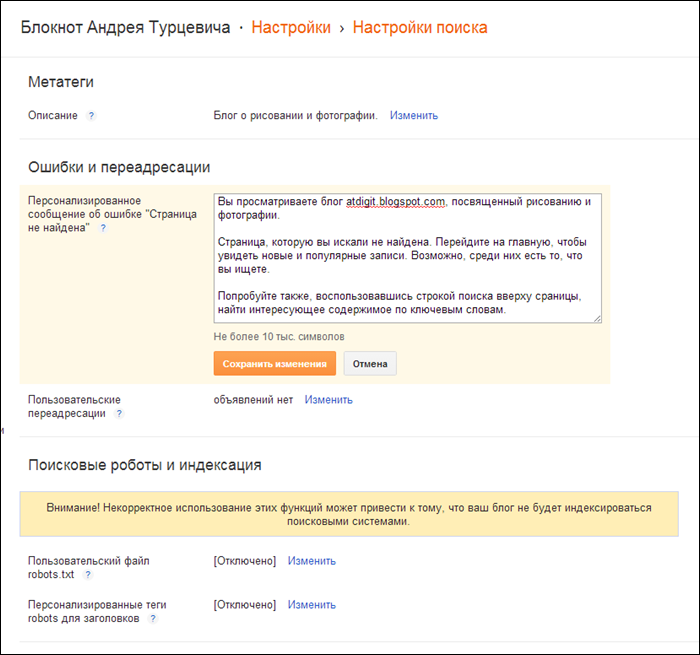The width and height of the screenshot is (700, 655).
Task: Click description text Блог о рисовании и фотографии
Action: click(x=296, y=116)
